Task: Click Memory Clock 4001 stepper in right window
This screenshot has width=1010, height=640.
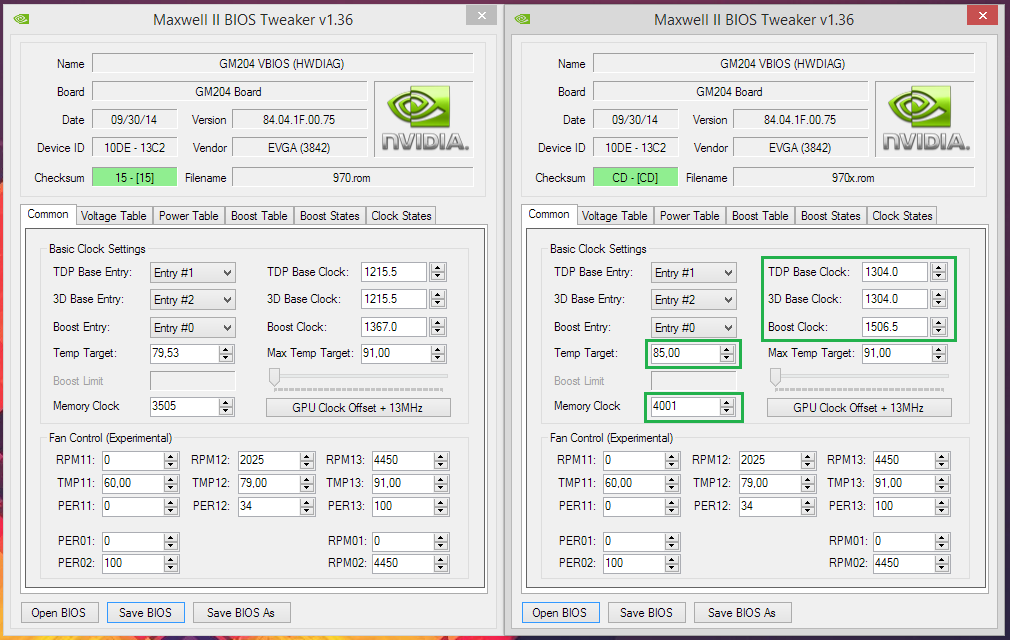Action: coord(727,406)
